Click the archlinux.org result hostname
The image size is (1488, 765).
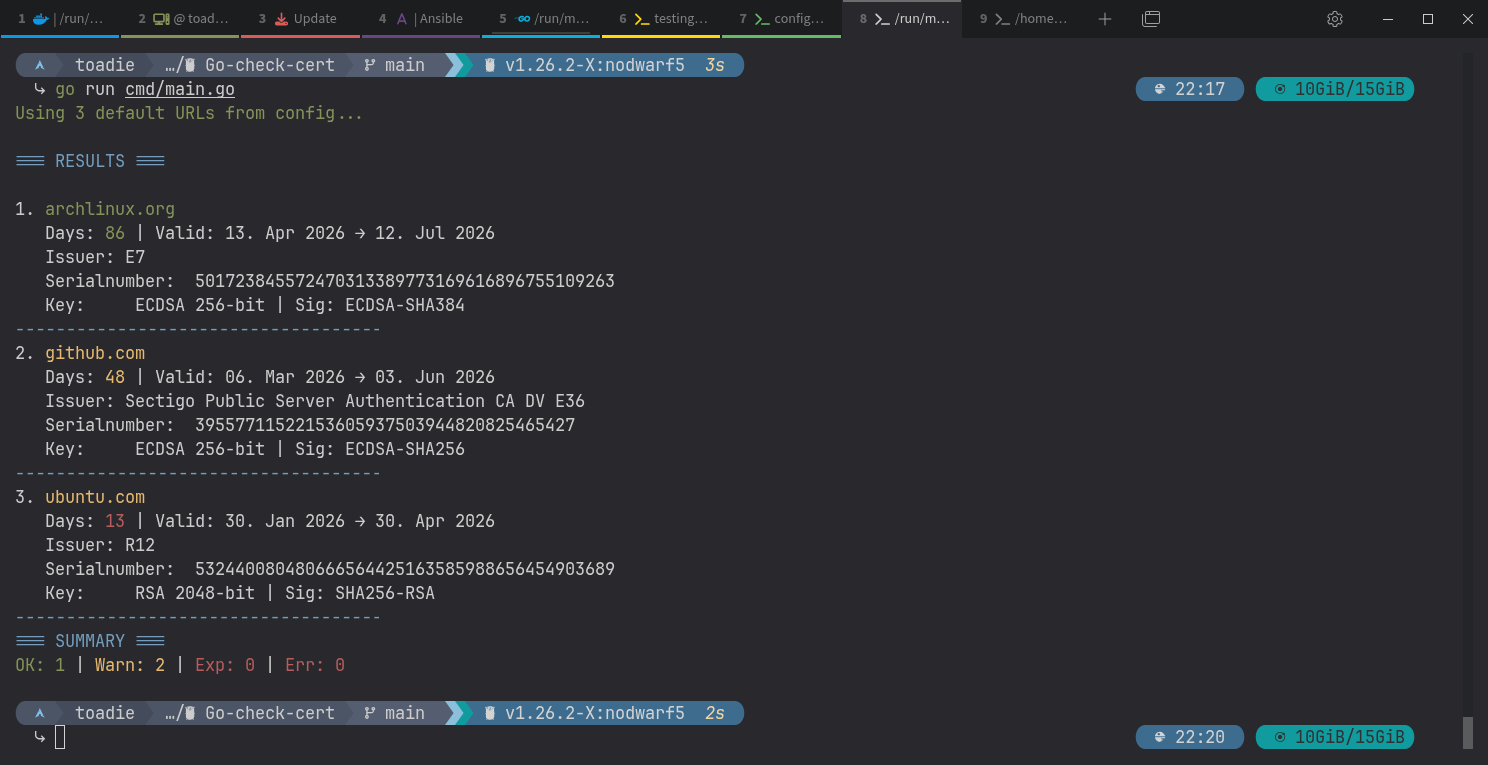click(x=110, y=209)
